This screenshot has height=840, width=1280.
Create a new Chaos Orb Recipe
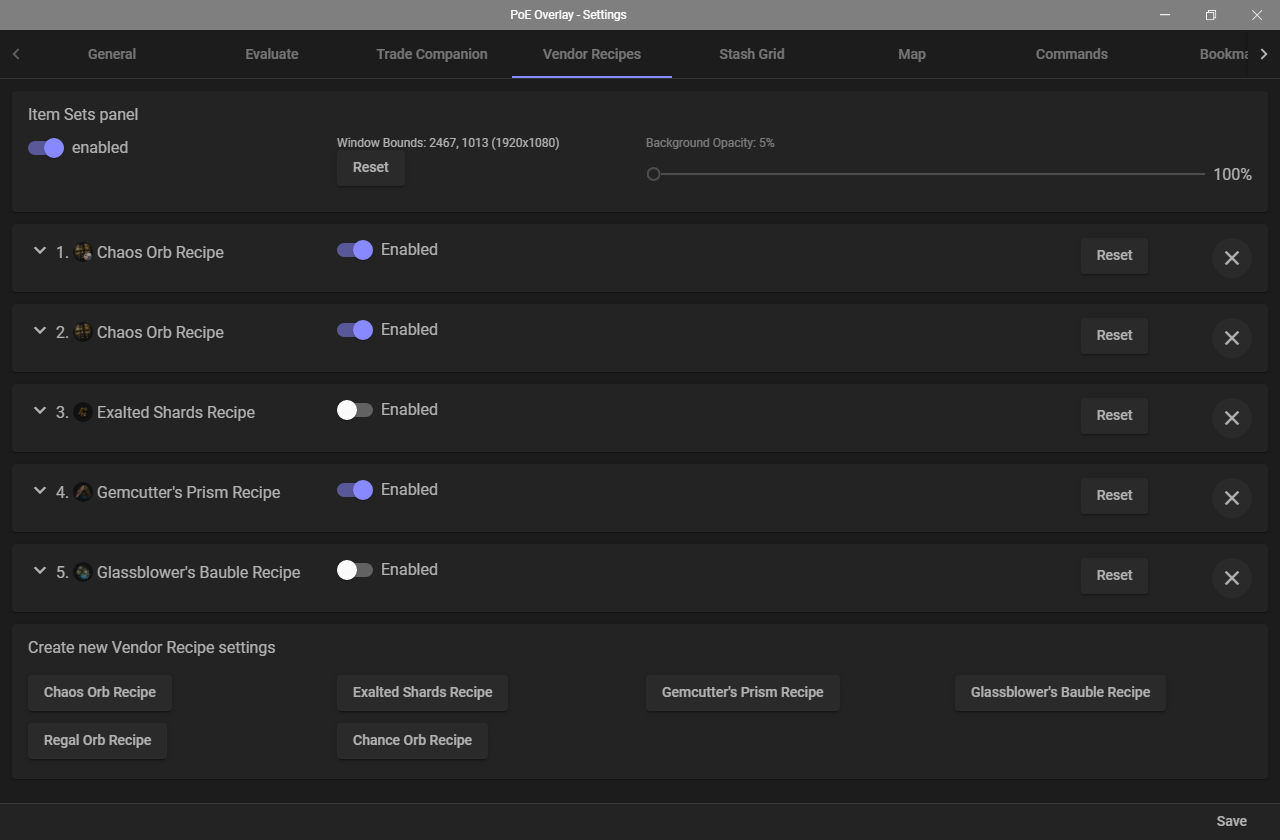(100, 692)
